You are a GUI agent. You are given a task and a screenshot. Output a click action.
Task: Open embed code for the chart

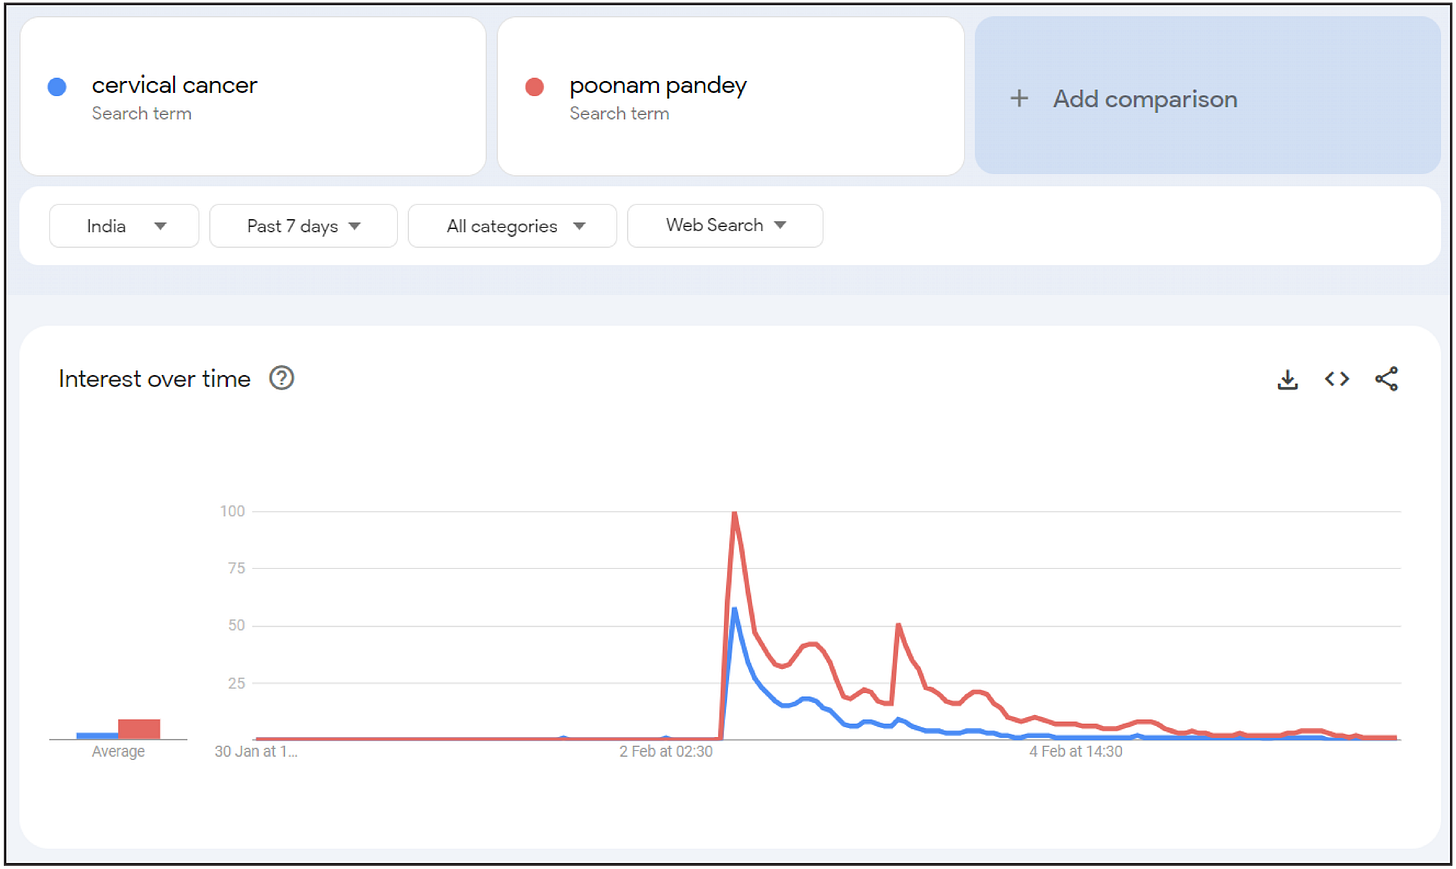[x=1337, y=379]
